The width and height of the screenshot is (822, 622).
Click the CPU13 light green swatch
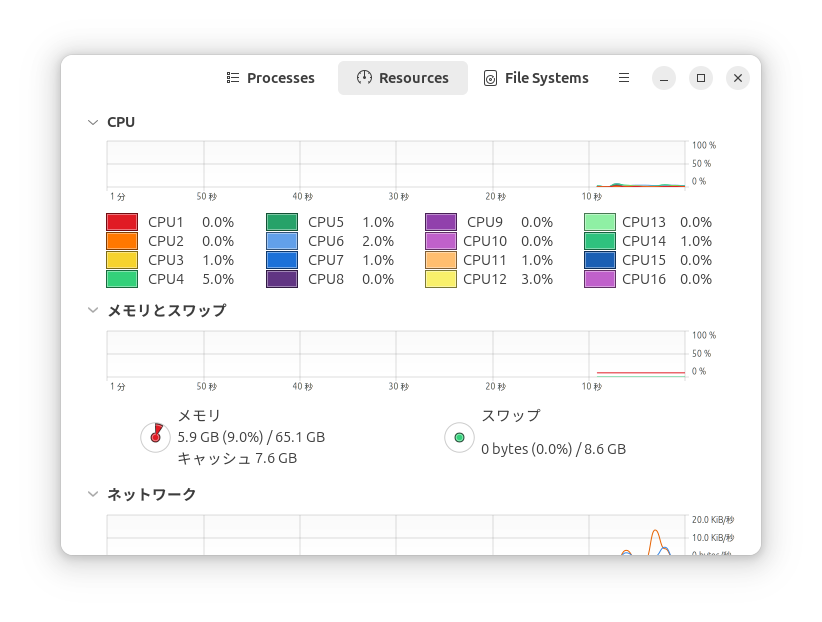[x=599, y=222]
